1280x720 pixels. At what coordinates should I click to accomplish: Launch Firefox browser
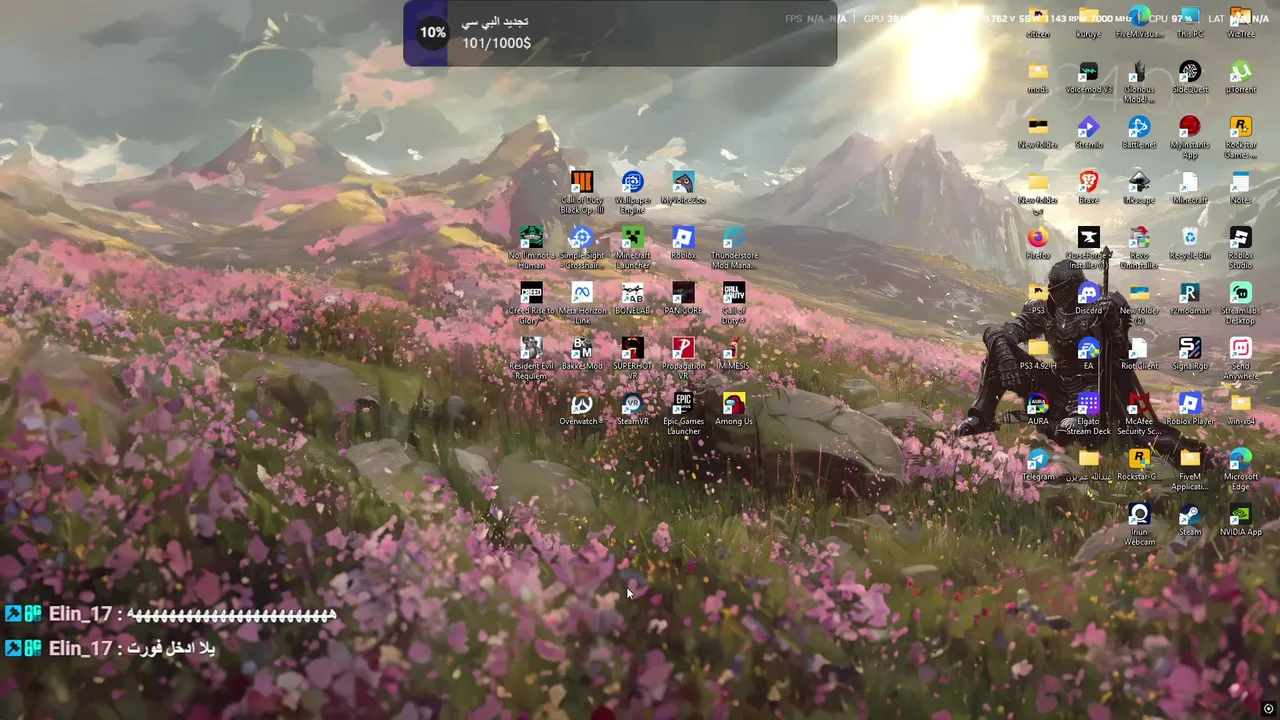click(1038, 237)
